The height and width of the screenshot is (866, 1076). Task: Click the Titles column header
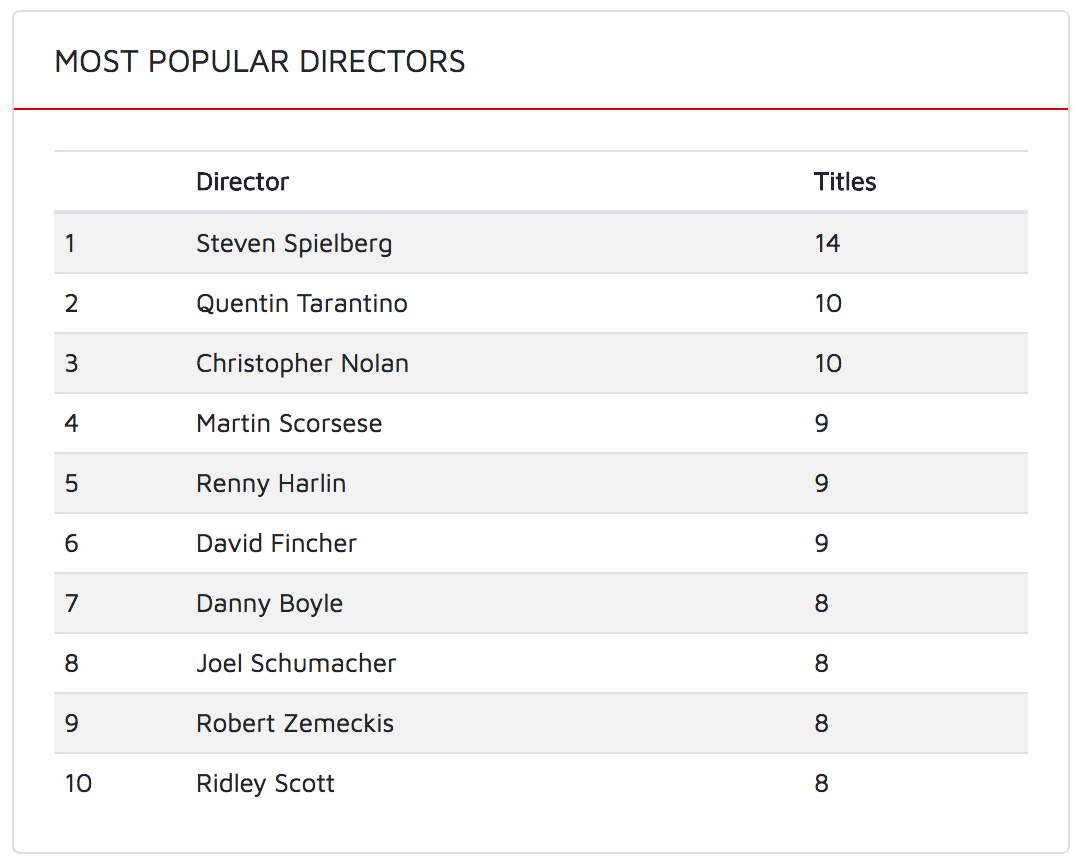tap(845, 182)
